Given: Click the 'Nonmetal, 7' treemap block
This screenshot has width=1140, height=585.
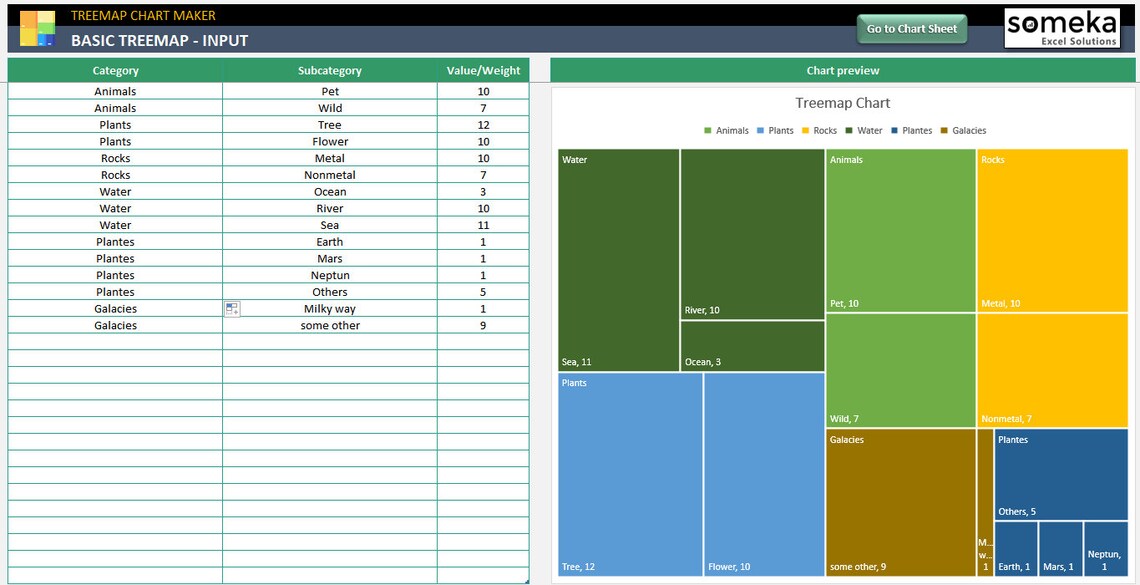Looking at the screenshot, I should [x=1055, y=370].
